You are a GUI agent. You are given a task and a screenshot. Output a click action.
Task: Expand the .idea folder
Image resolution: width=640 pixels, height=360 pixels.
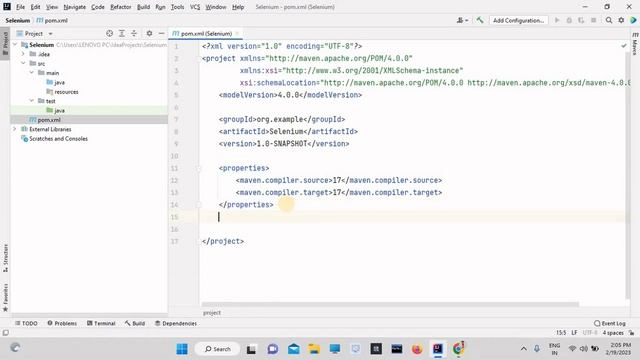pos(23,54)
